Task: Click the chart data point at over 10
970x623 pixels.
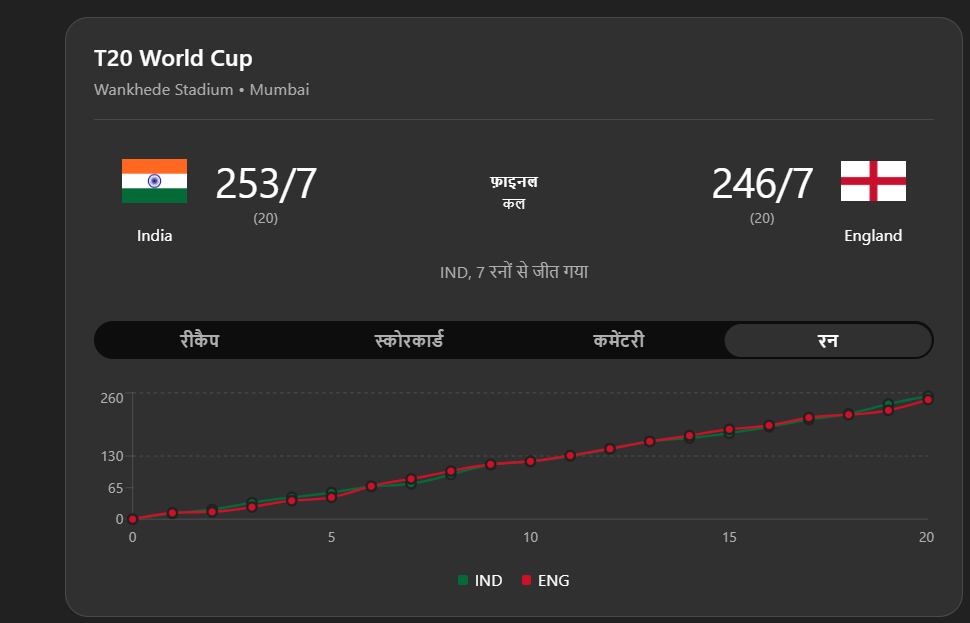Action: 530,461
